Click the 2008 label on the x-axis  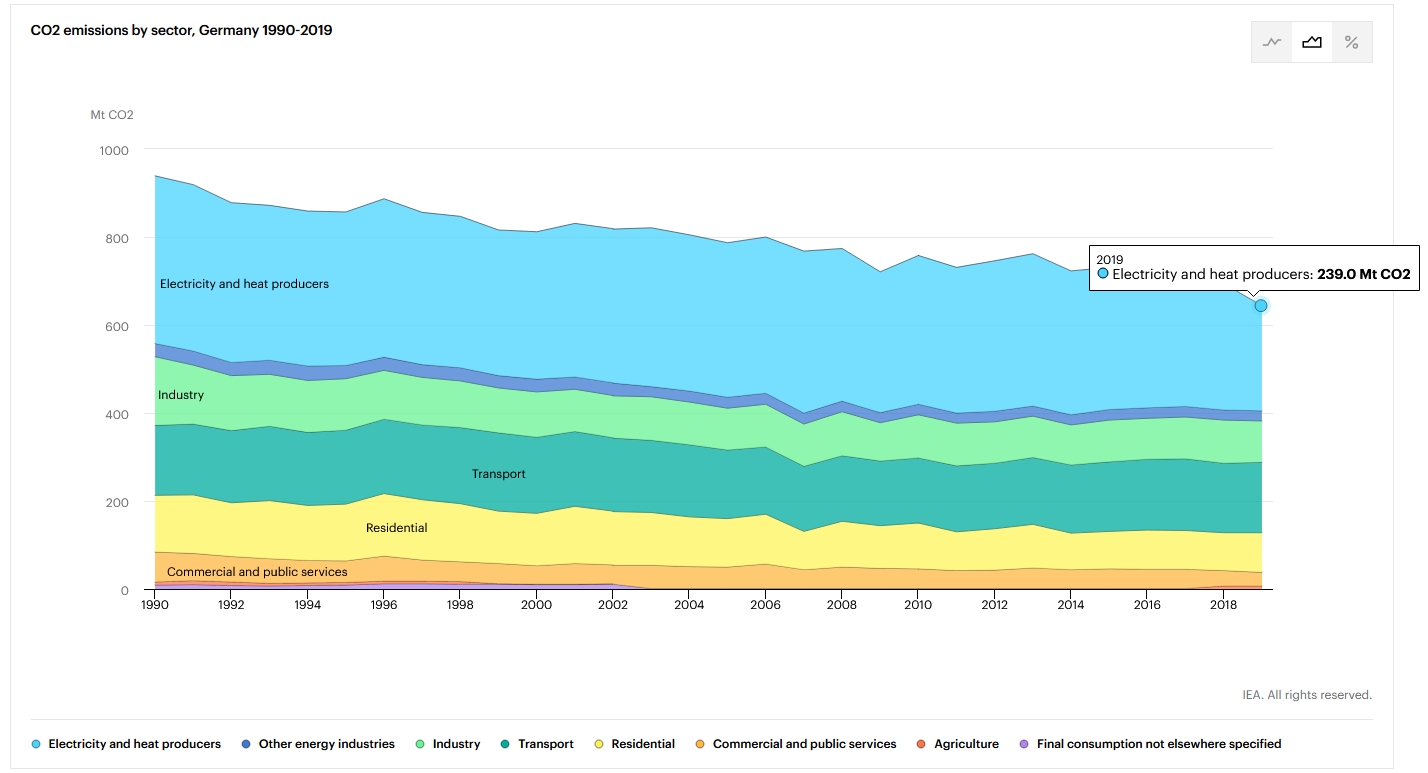tap(841, 605)
